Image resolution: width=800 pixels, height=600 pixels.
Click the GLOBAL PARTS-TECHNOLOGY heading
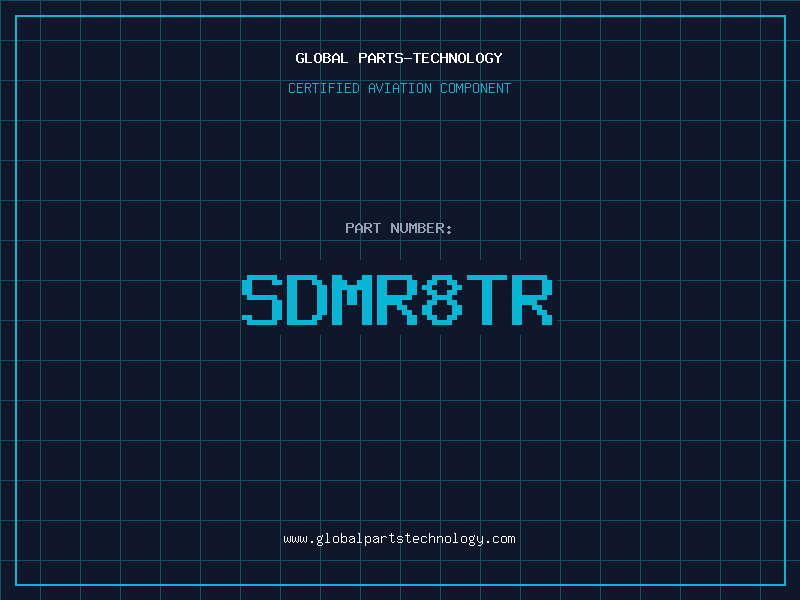399,58
